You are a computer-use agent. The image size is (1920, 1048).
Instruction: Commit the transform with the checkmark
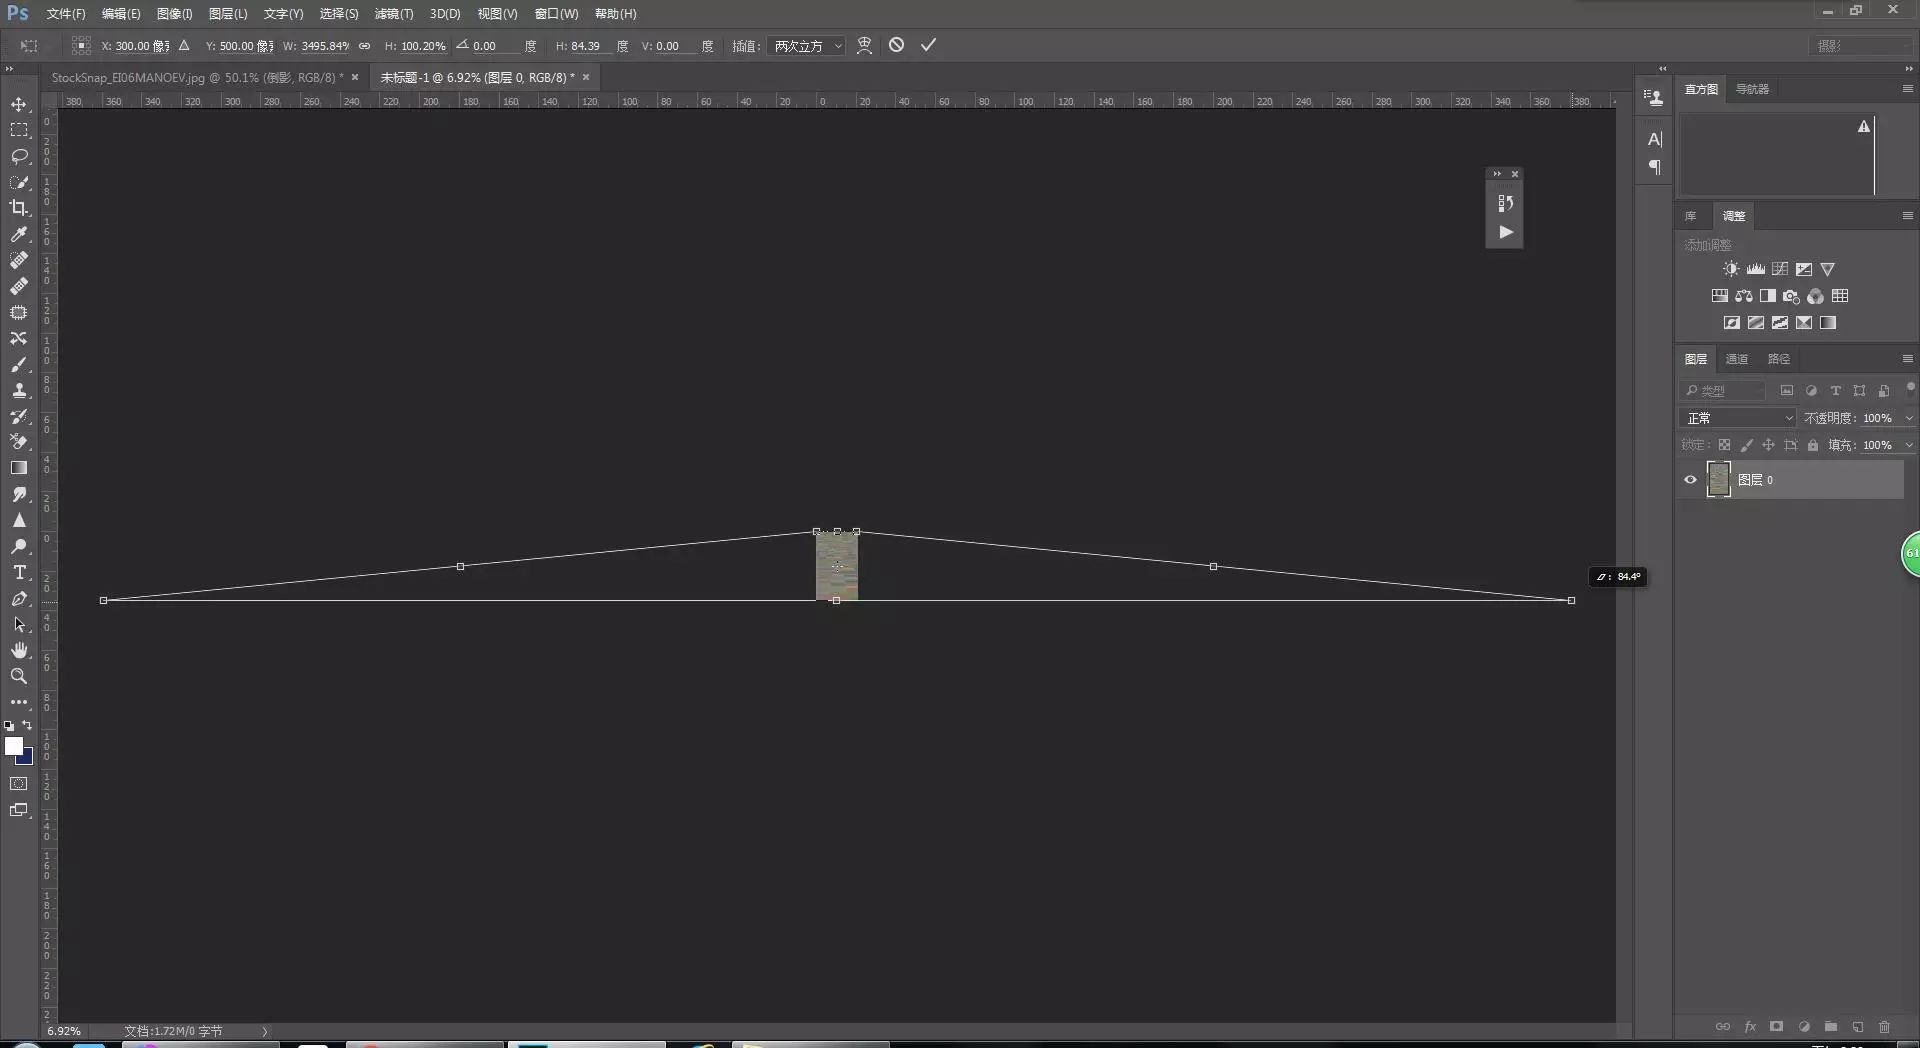tap(928, 45)
